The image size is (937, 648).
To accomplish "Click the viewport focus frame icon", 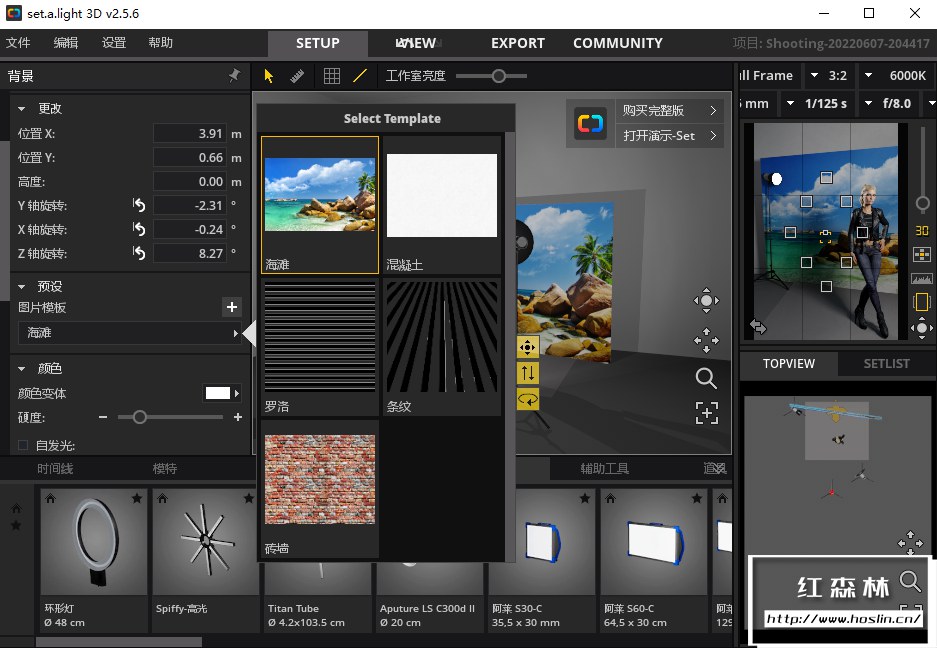I will [707, 413].
